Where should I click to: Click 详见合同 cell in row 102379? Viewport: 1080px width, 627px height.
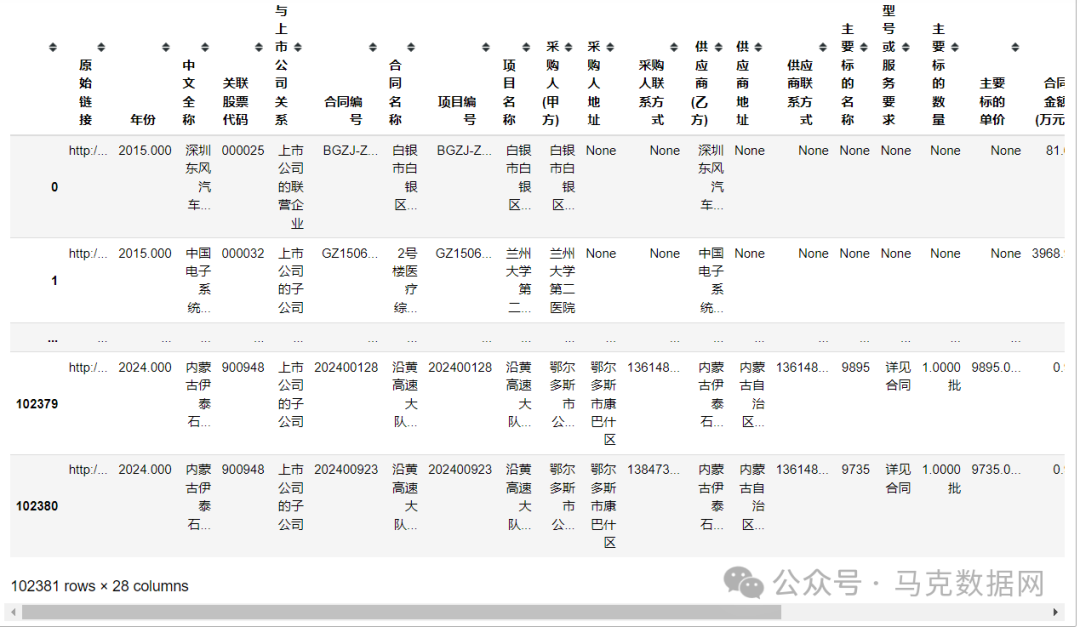tap(898, 376)
